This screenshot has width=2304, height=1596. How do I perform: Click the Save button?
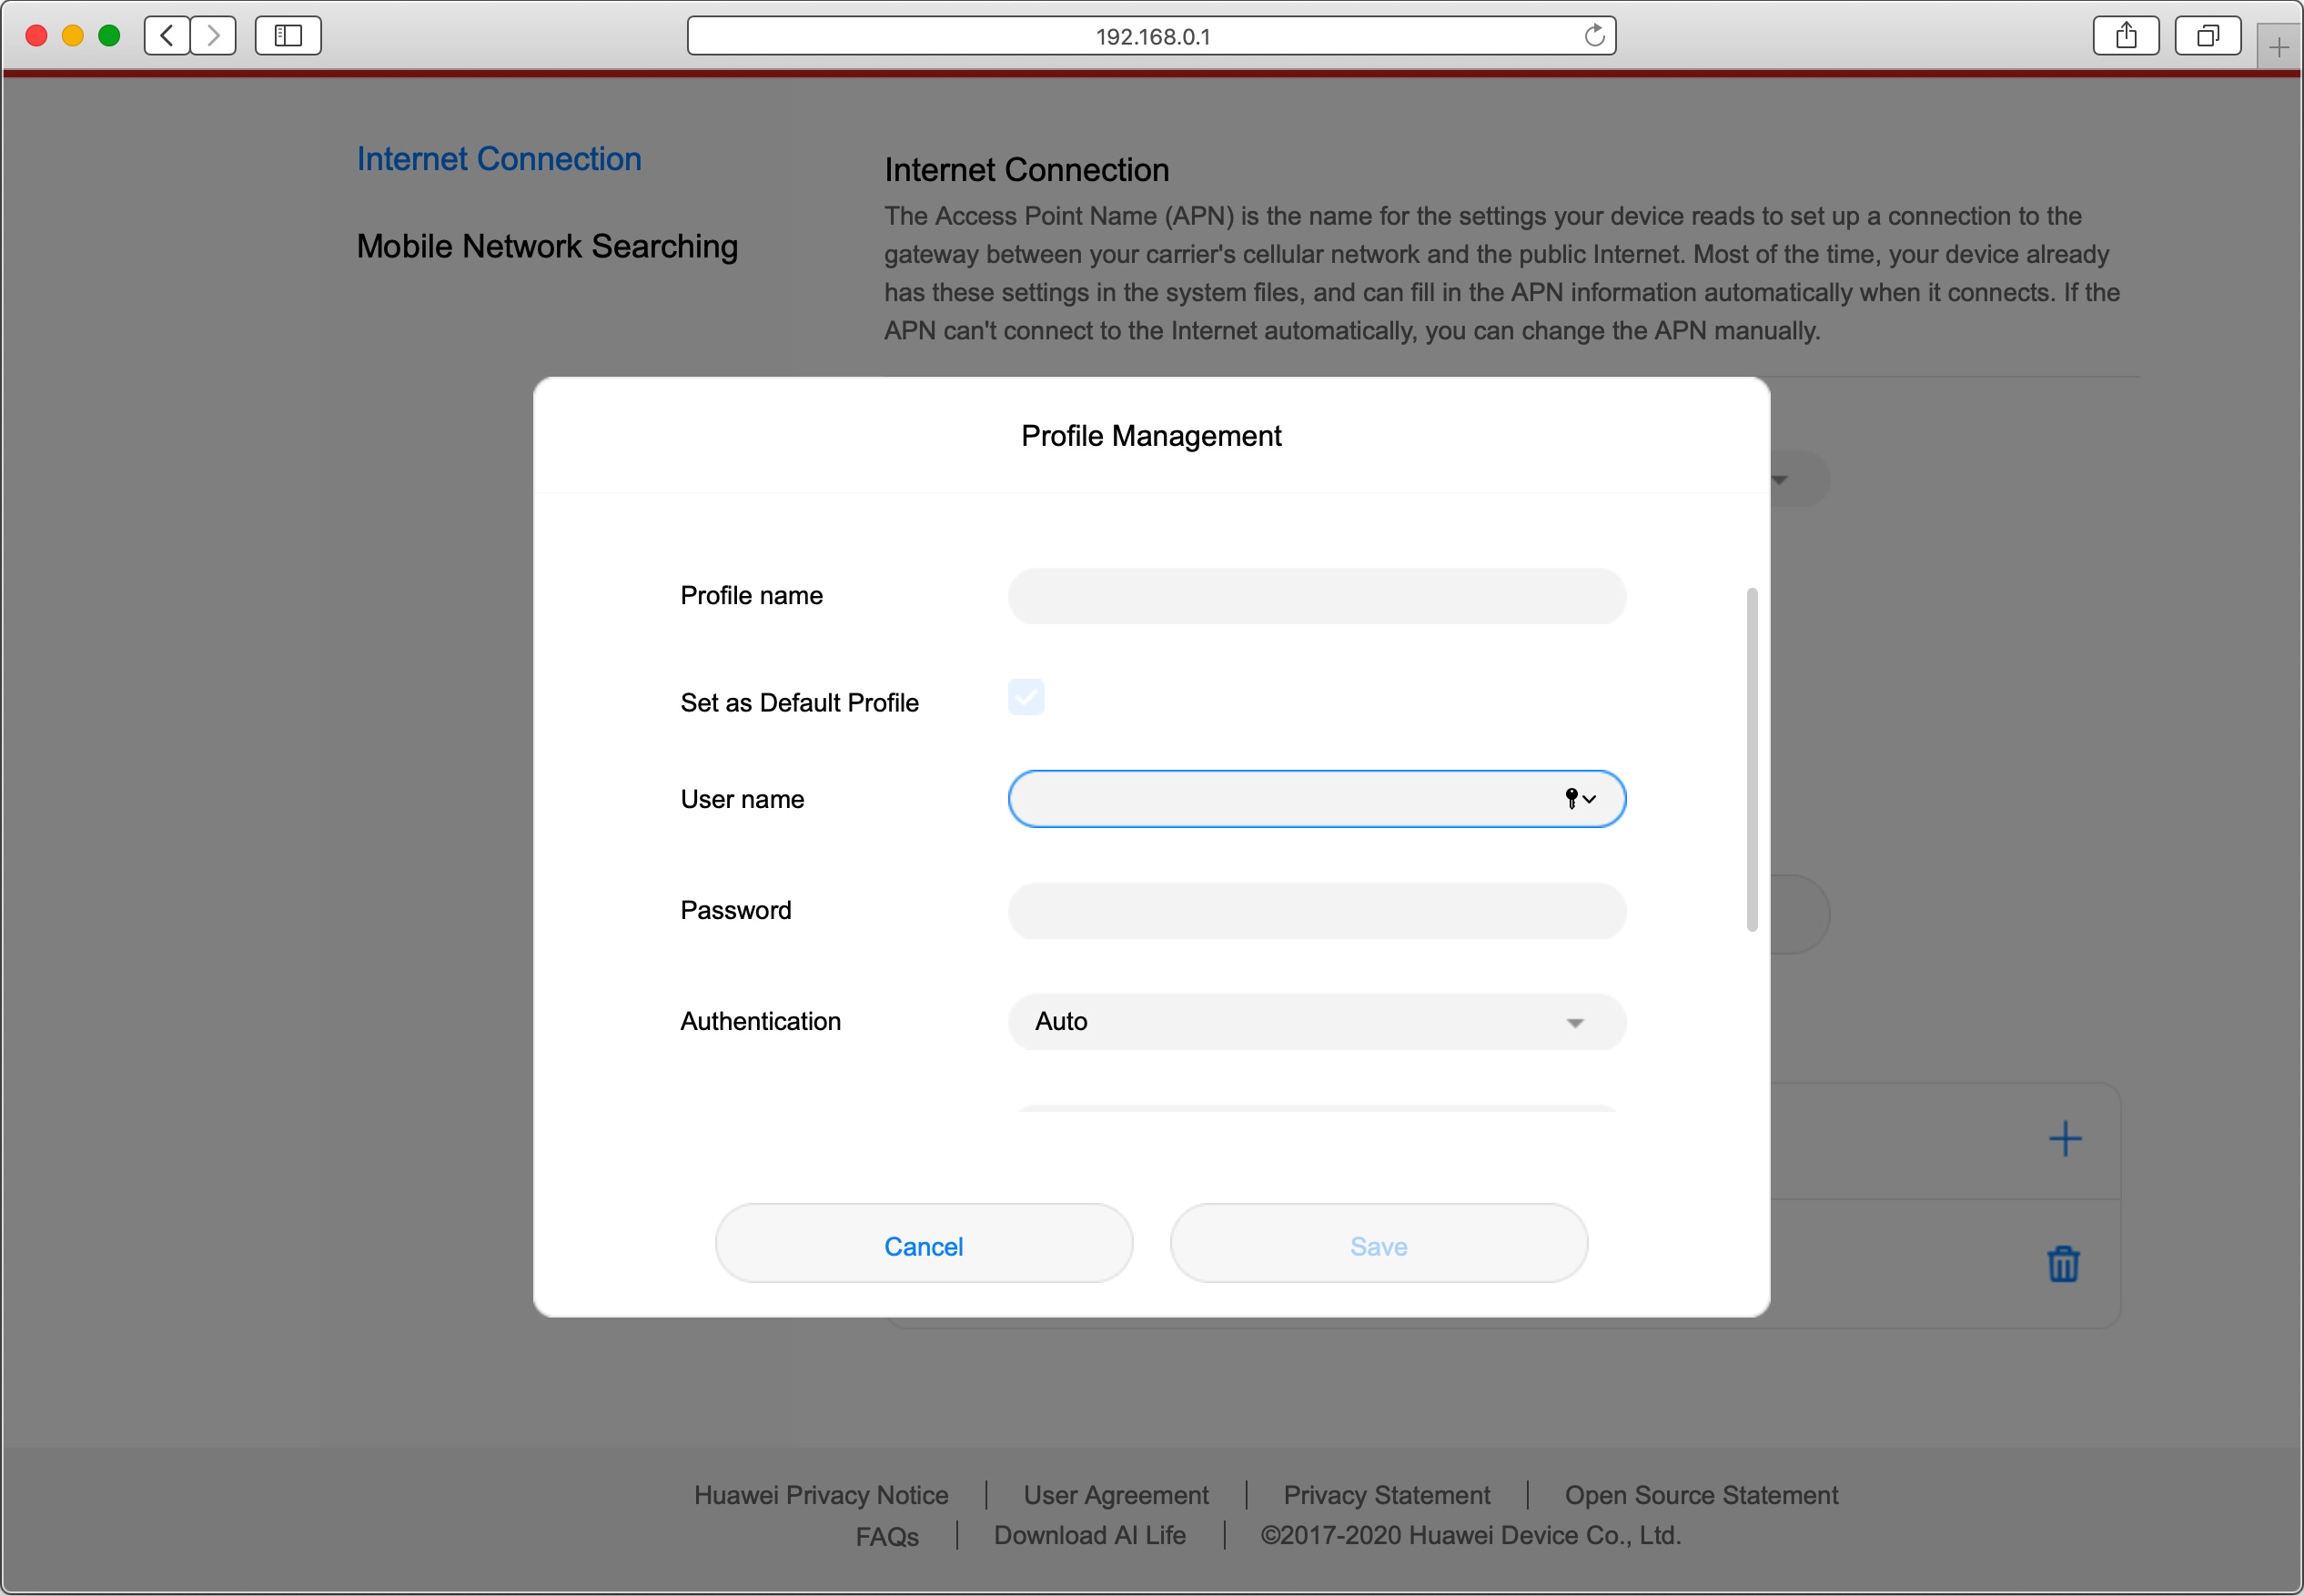tap(1378, 1245)
